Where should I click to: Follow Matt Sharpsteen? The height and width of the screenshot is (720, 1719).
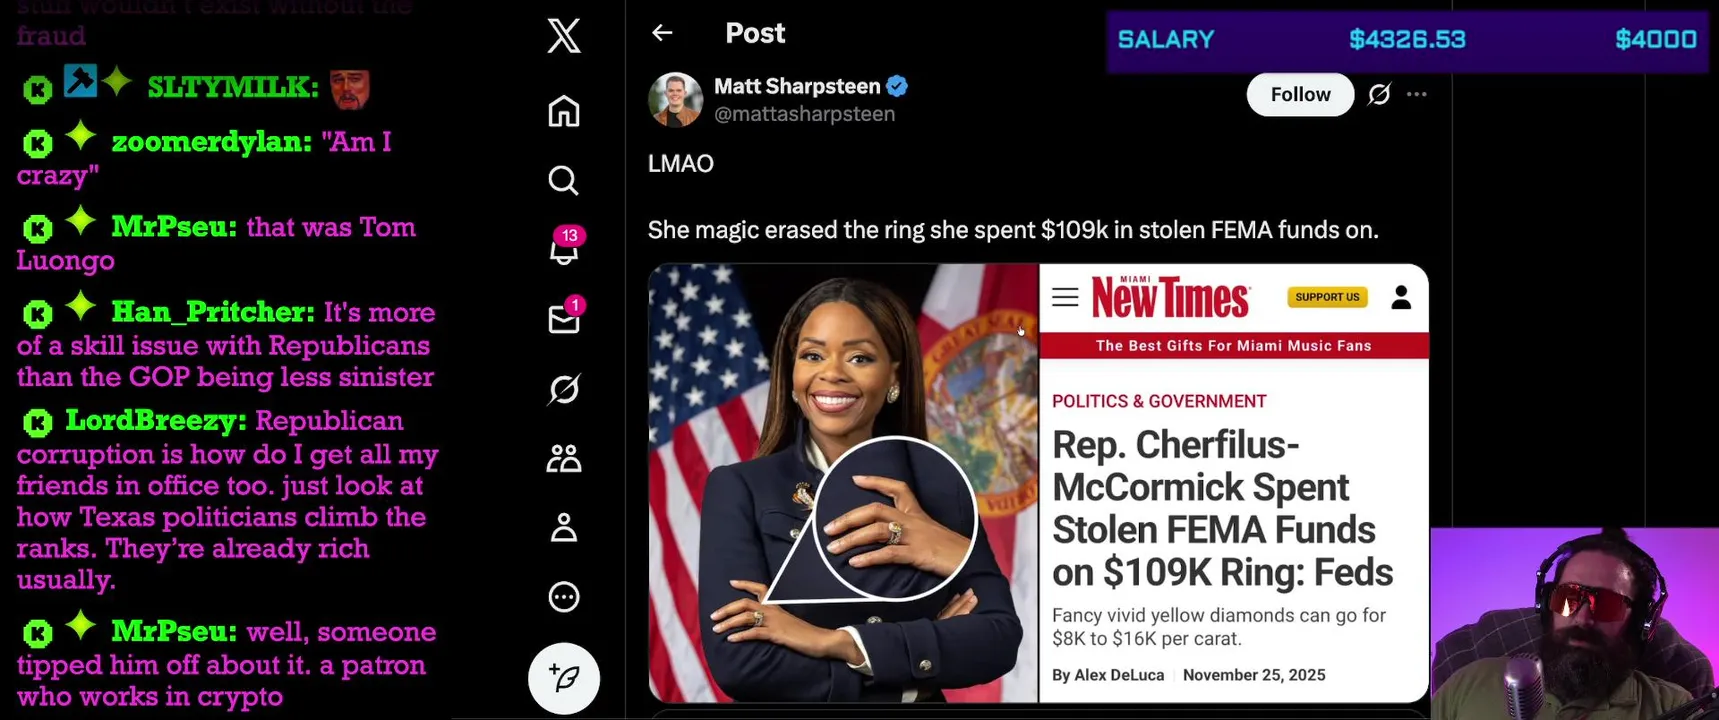1300,94
